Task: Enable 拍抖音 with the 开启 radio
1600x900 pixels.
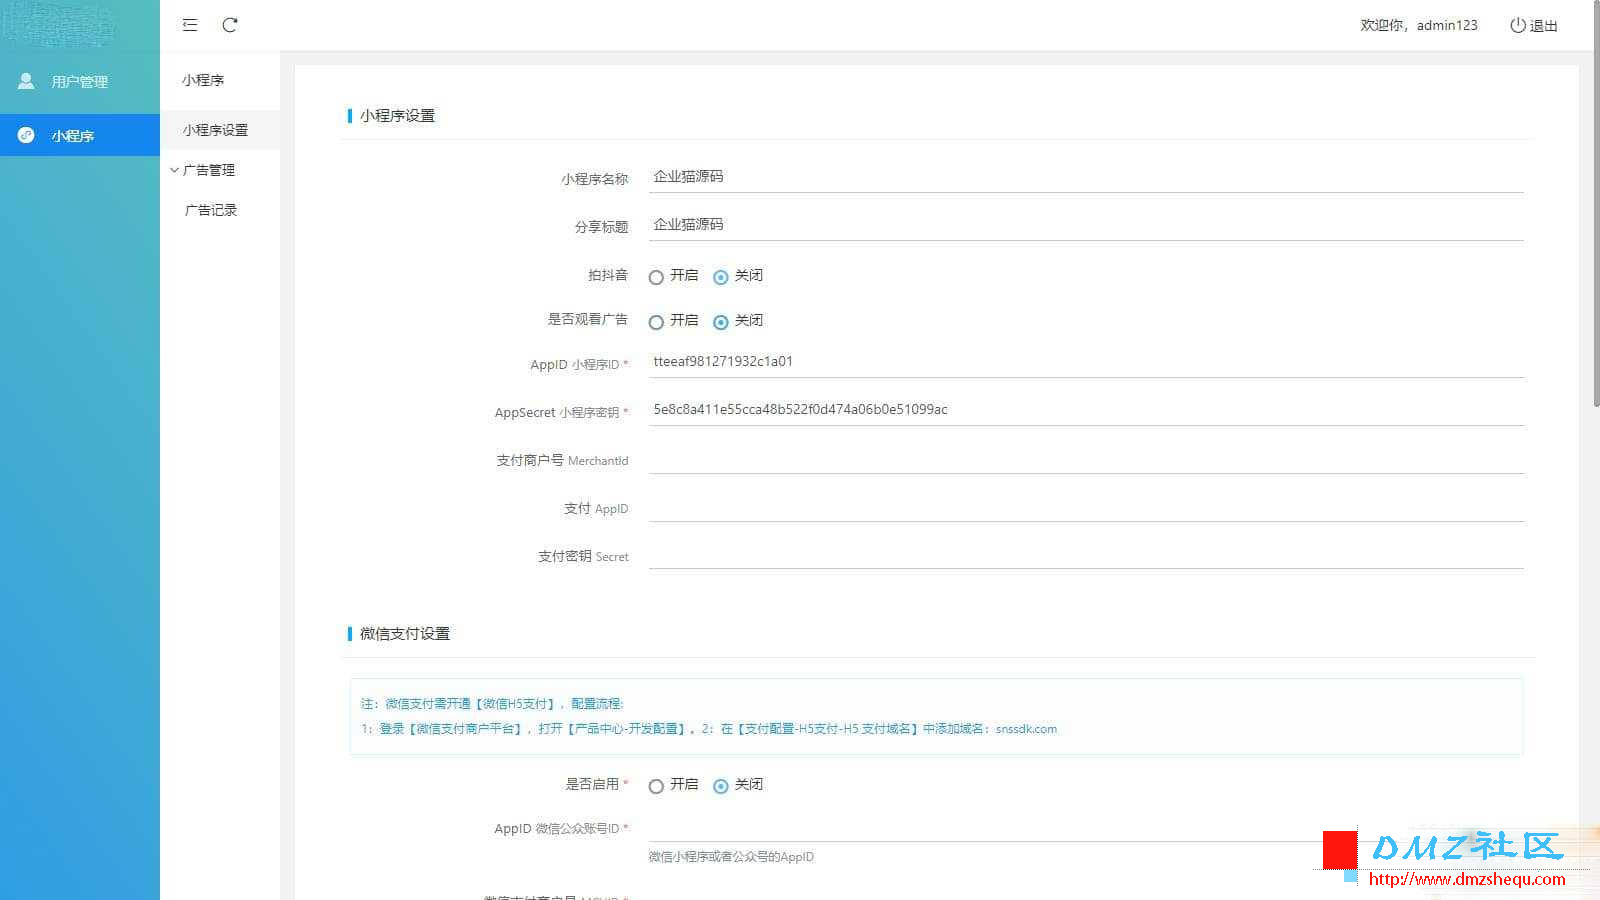Action: click(656, 277)
